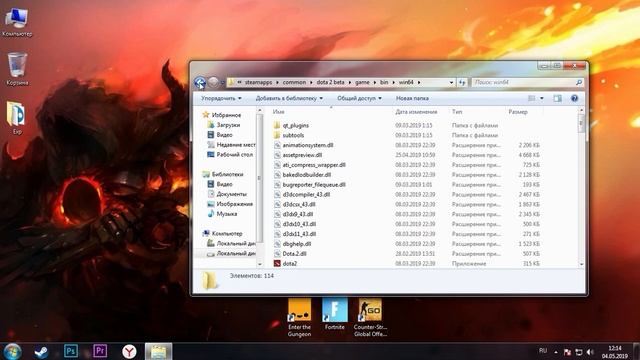Navigate to bin in breadcrumb
Image resolution: width=640 pixels, height=360 pixels.
(x=384, y=82)
